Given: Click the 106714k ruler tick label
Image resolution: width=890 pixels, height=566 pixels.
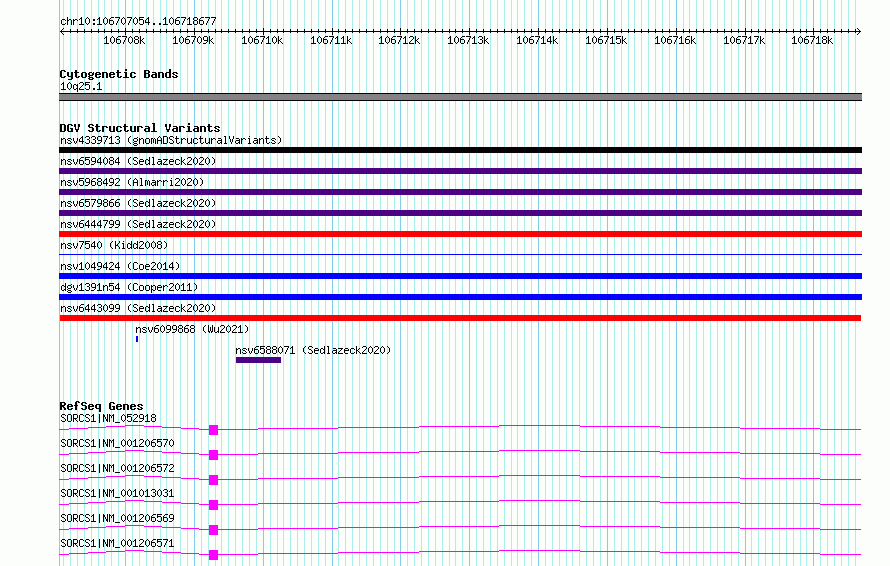Looking at the screenshot, I should 537,40.
